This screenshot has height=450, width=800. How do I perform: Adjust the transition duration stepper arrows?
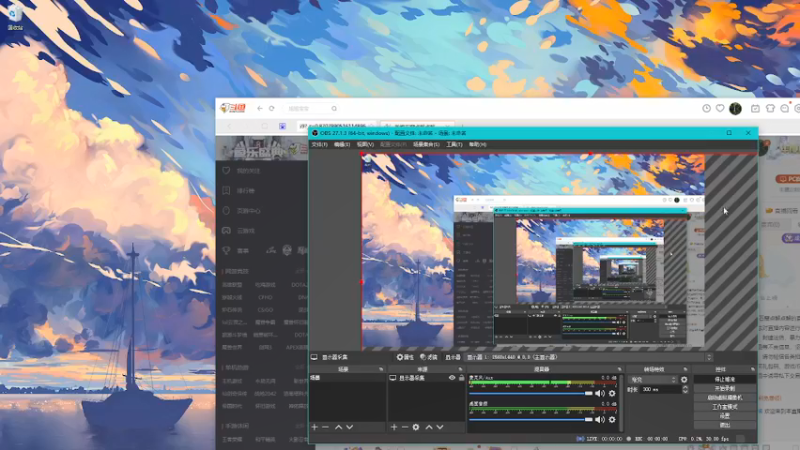[685, 389]
